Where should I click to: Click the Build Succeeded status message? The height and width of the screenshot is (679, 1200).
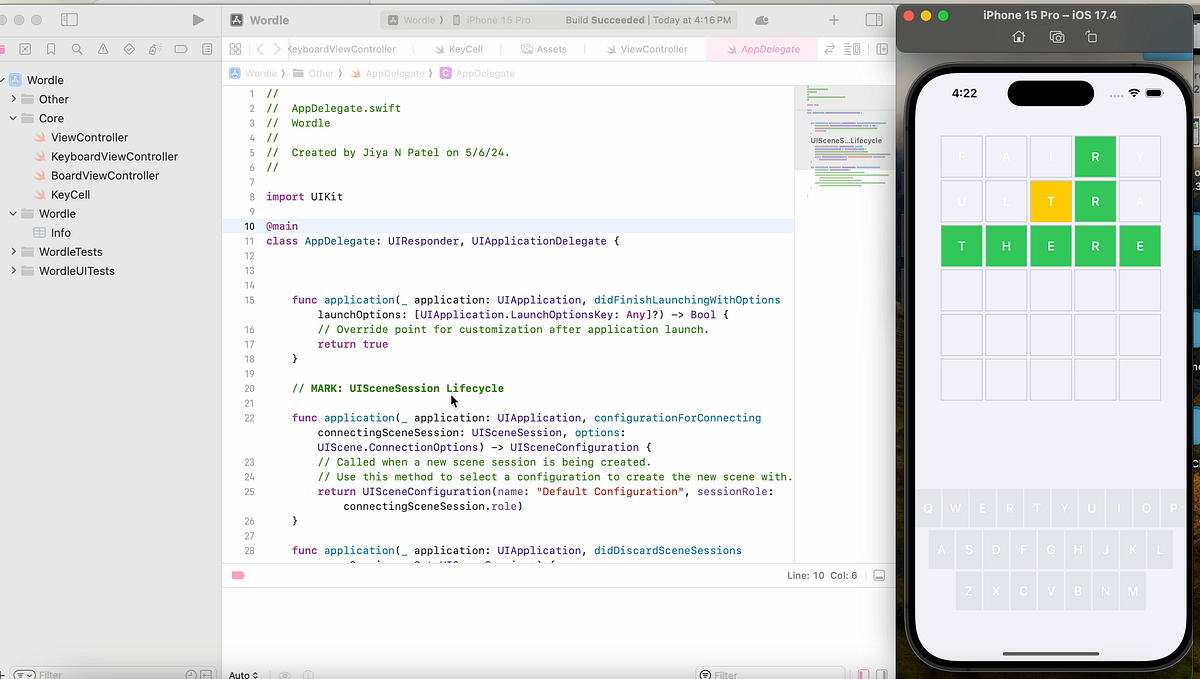(x=603, y=19)
